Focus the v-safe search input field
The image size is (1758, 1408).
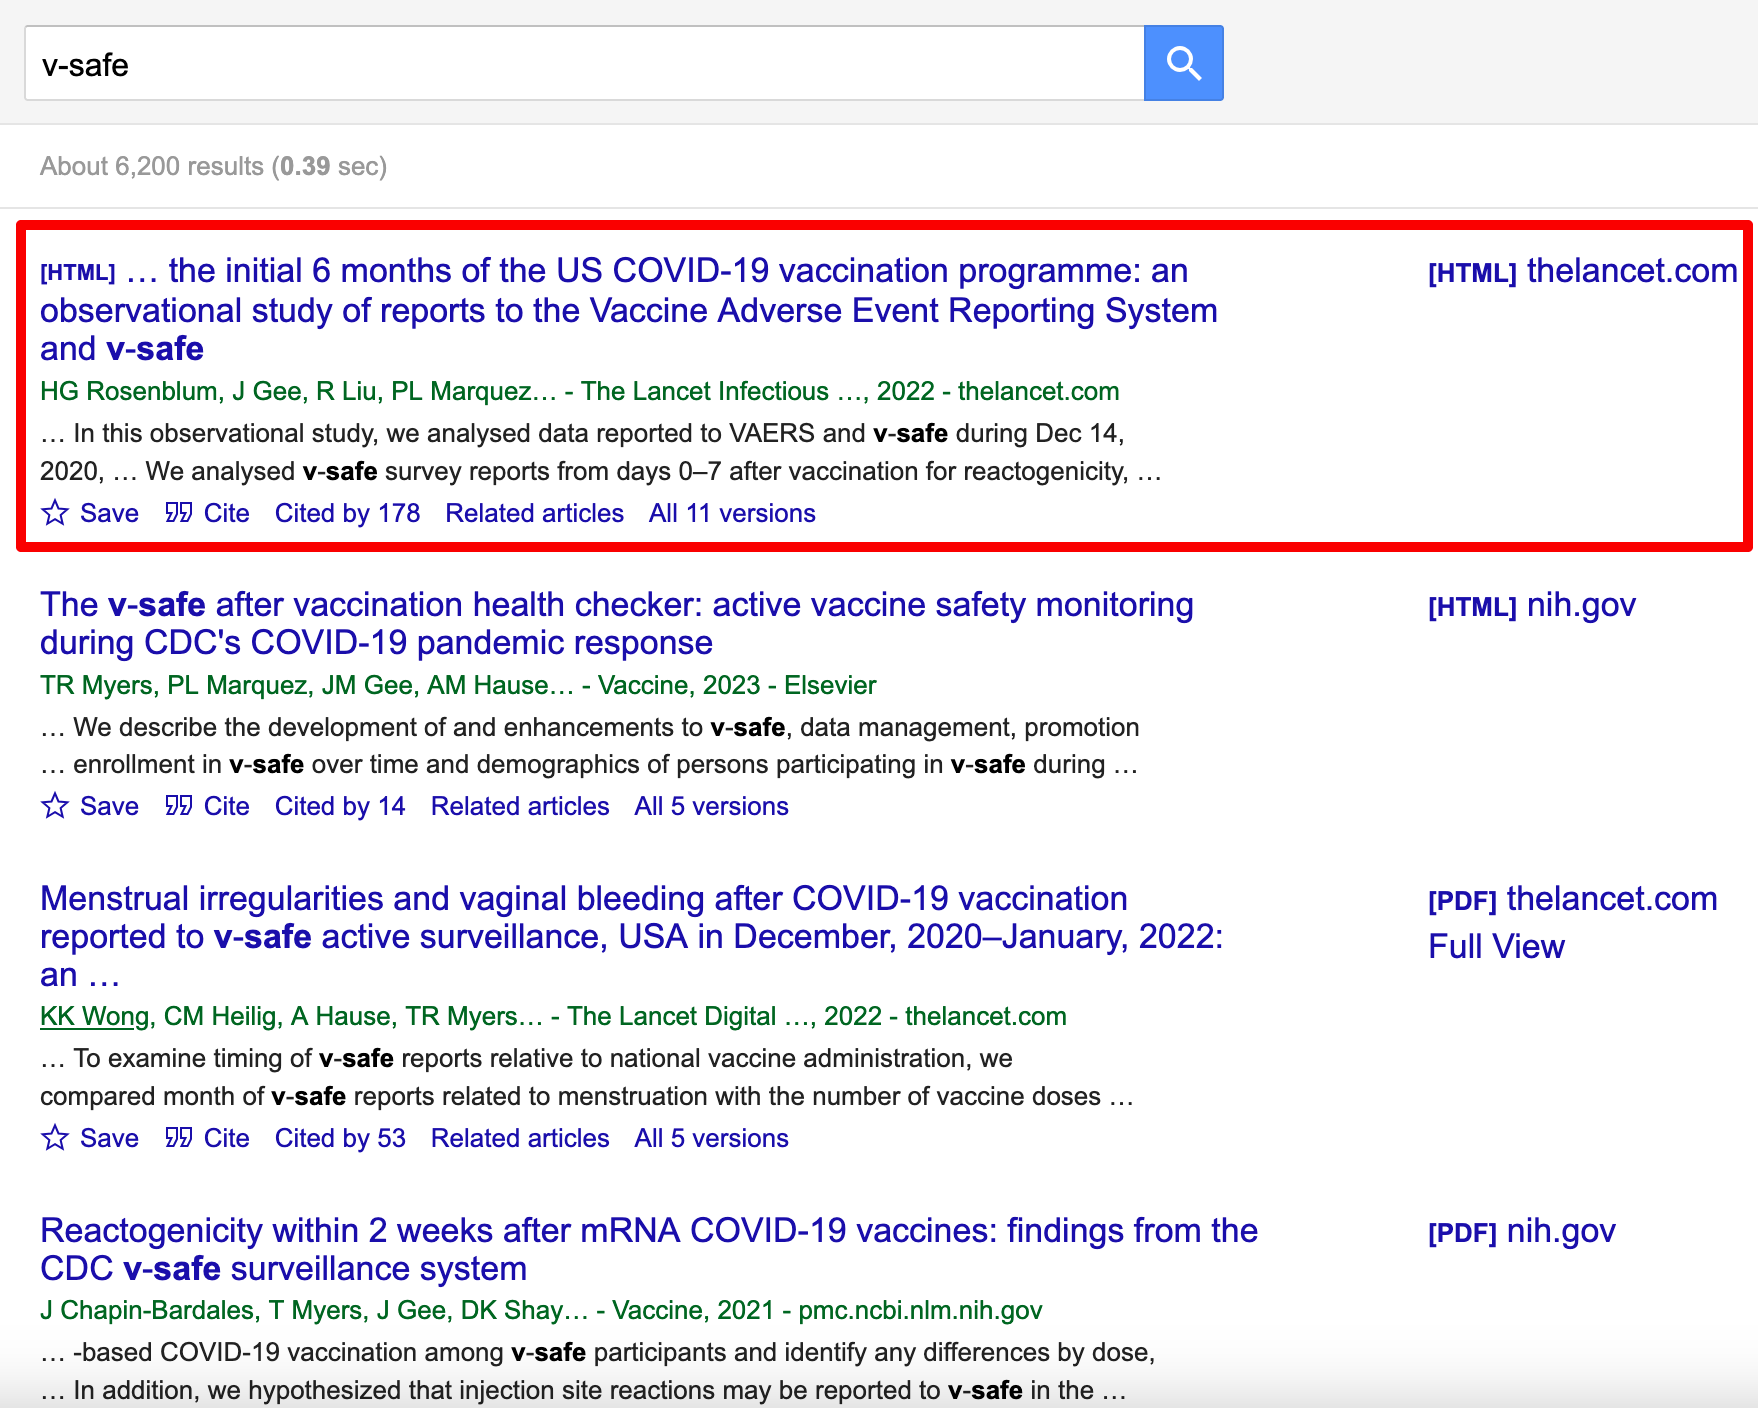pos(584,63)
